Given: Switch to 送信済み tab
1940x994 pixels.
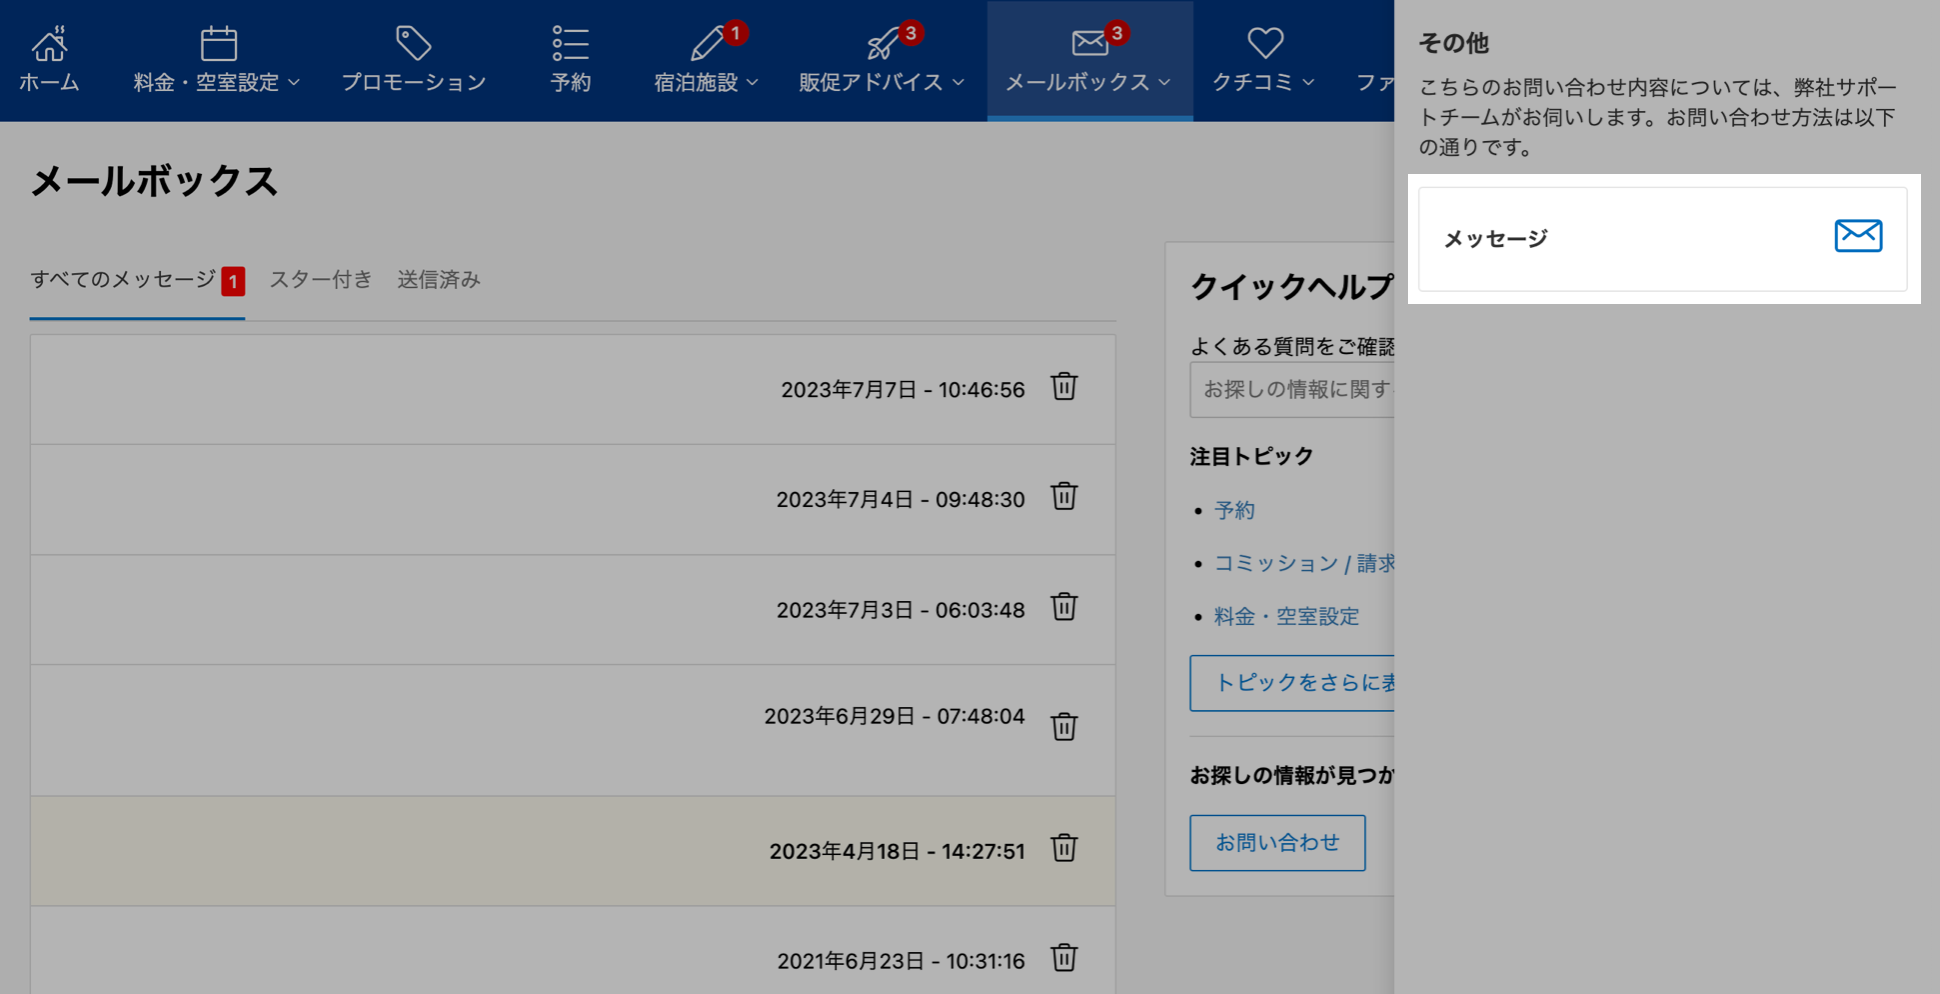Looking at the screenshot, I should pyautogui.click(x=439, y=280).
